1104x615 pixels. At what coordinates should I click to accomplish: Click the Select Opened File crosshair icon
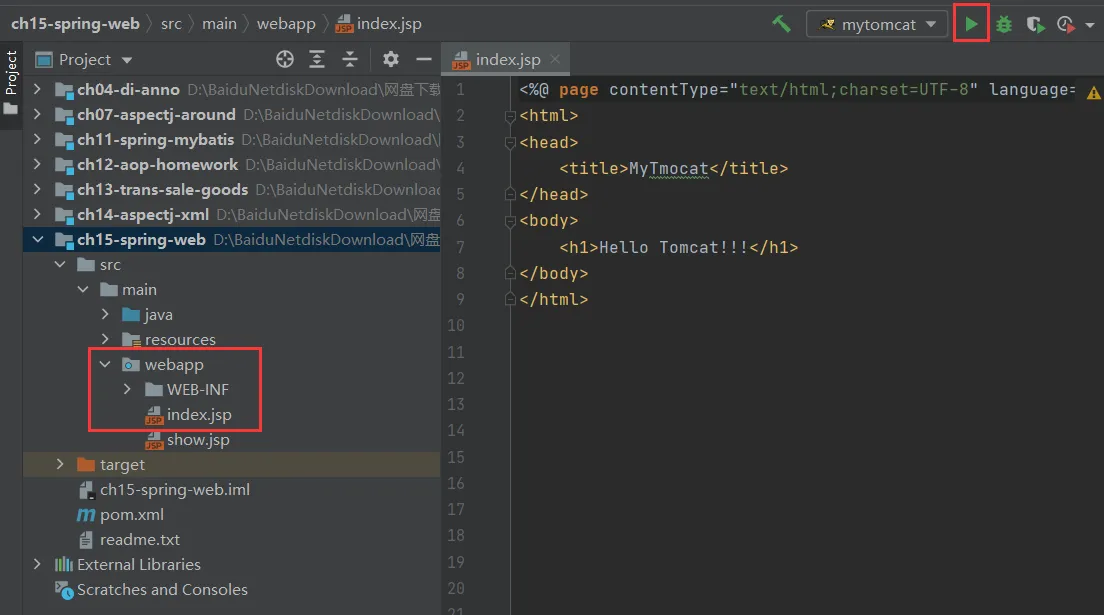click(284, 59)
